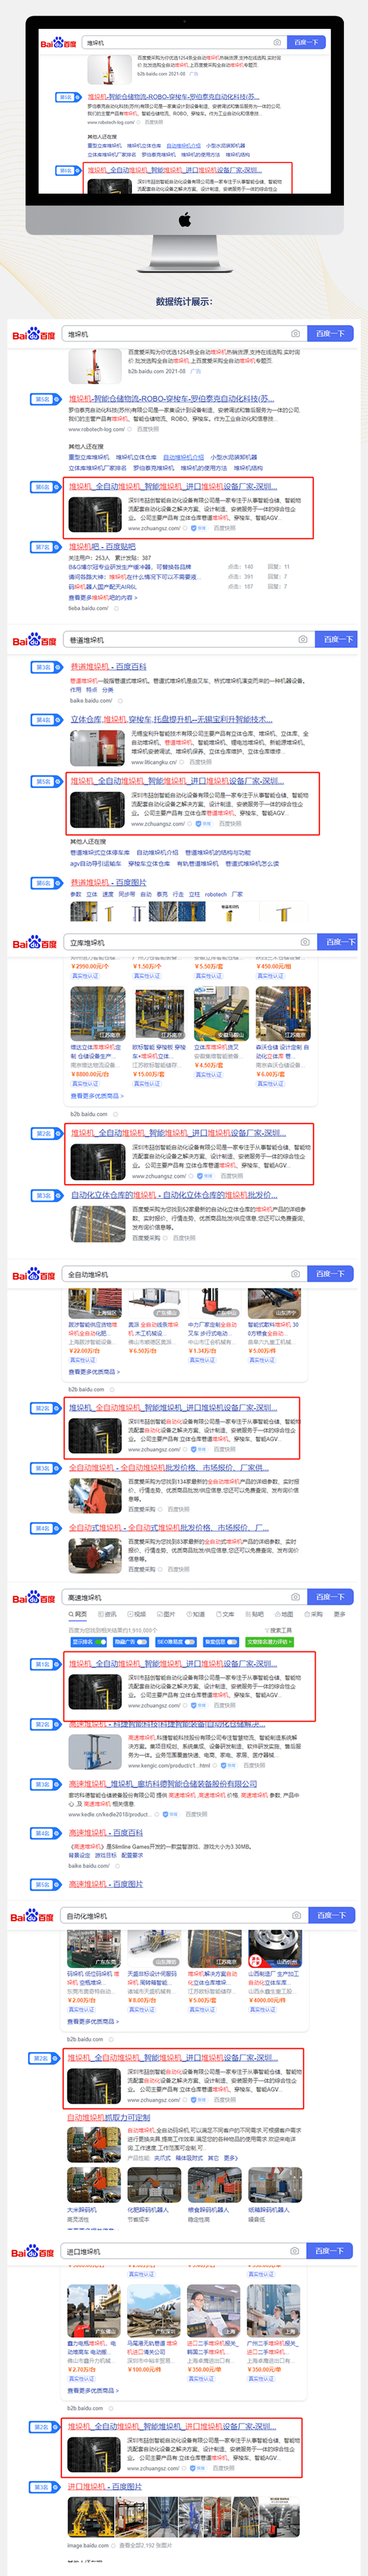Open the 图片 tab
This screenshot has width=368, height=2576.
[166, 1614]
